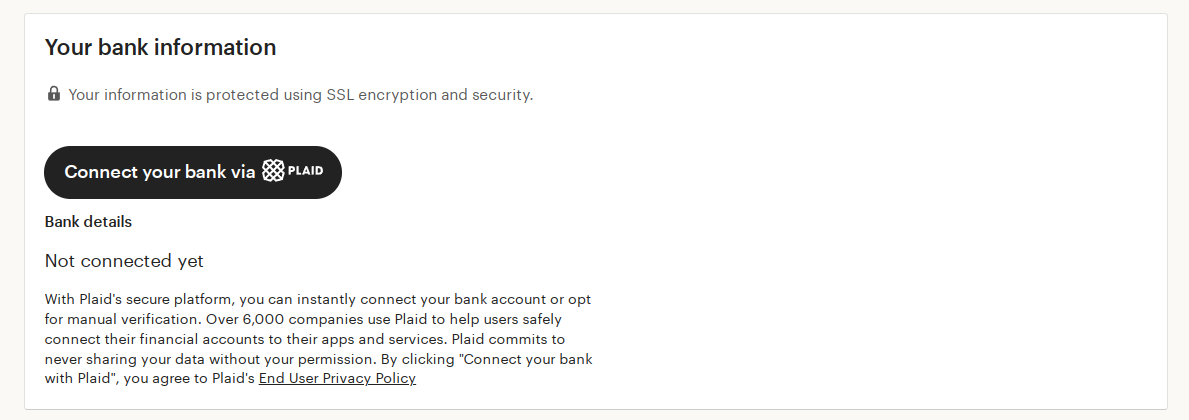The width and height of the screenshot is (1189, 420).
Task: Click the Not connected yet status text
Action: 124,261
